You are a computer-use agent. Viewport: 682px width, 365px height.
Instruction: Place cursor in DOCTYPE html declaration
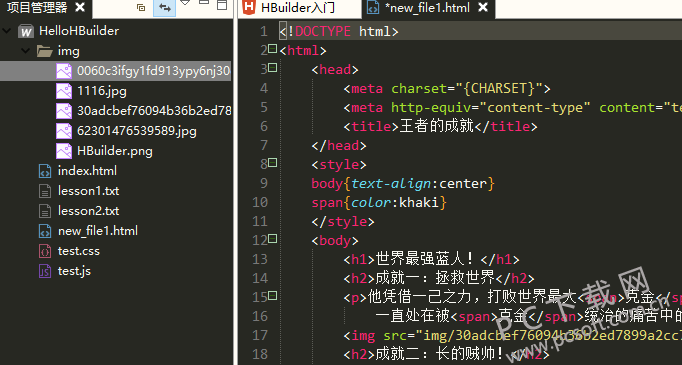coord(339,32)
